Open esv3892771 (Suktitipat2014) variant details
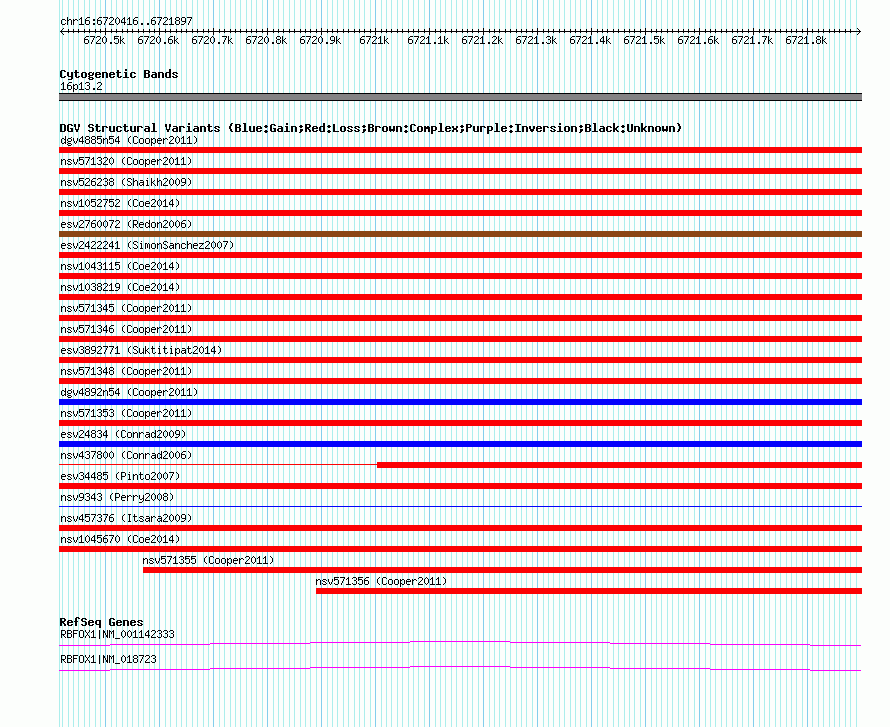 tap(141, 350)
